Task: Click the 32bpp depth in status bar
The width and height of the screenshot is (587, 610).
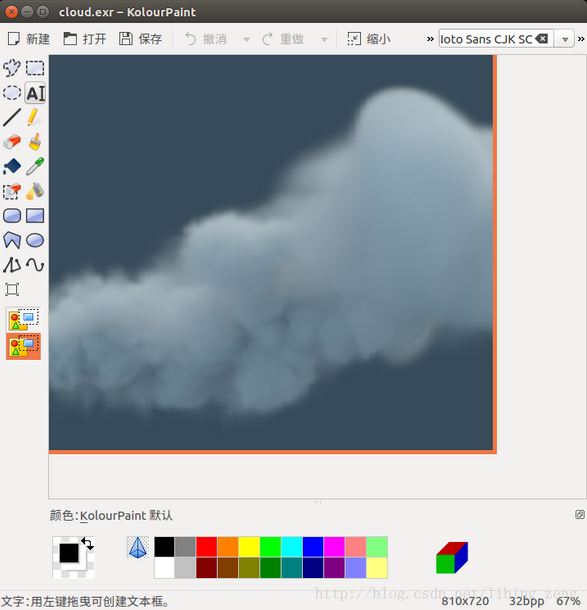Action: tap(527, 601)
